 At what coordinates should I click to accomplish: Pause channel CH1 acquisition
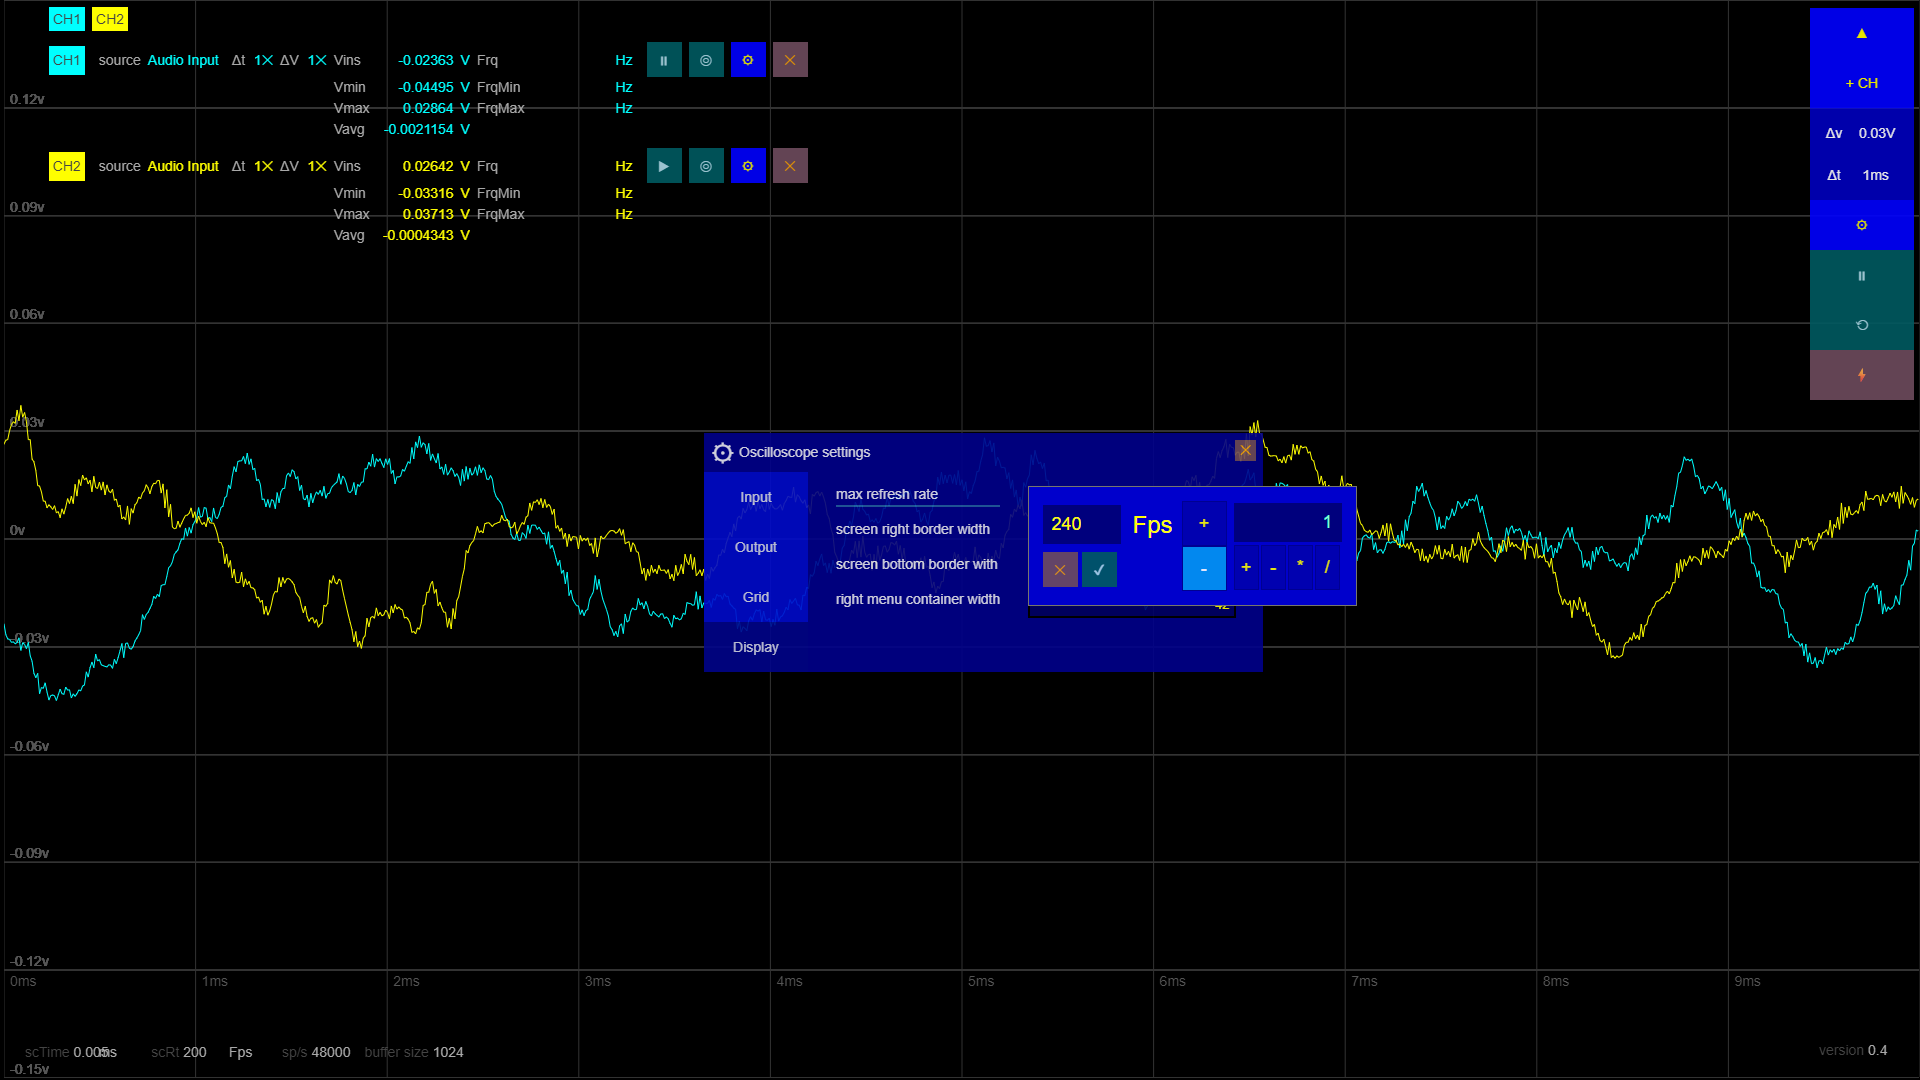(664, 60)
